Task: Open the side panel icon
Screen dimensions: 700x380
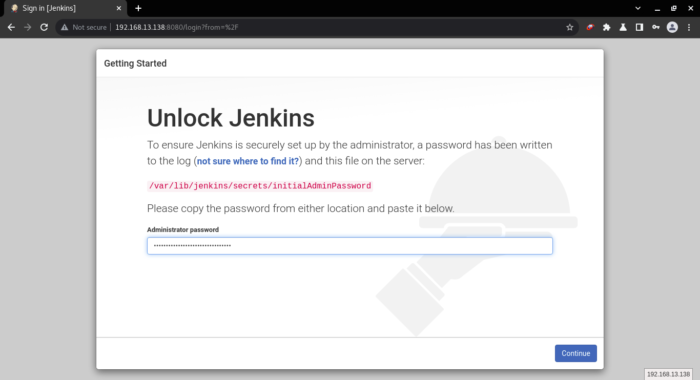Action: pyautogui.click(x=639, y=27)
